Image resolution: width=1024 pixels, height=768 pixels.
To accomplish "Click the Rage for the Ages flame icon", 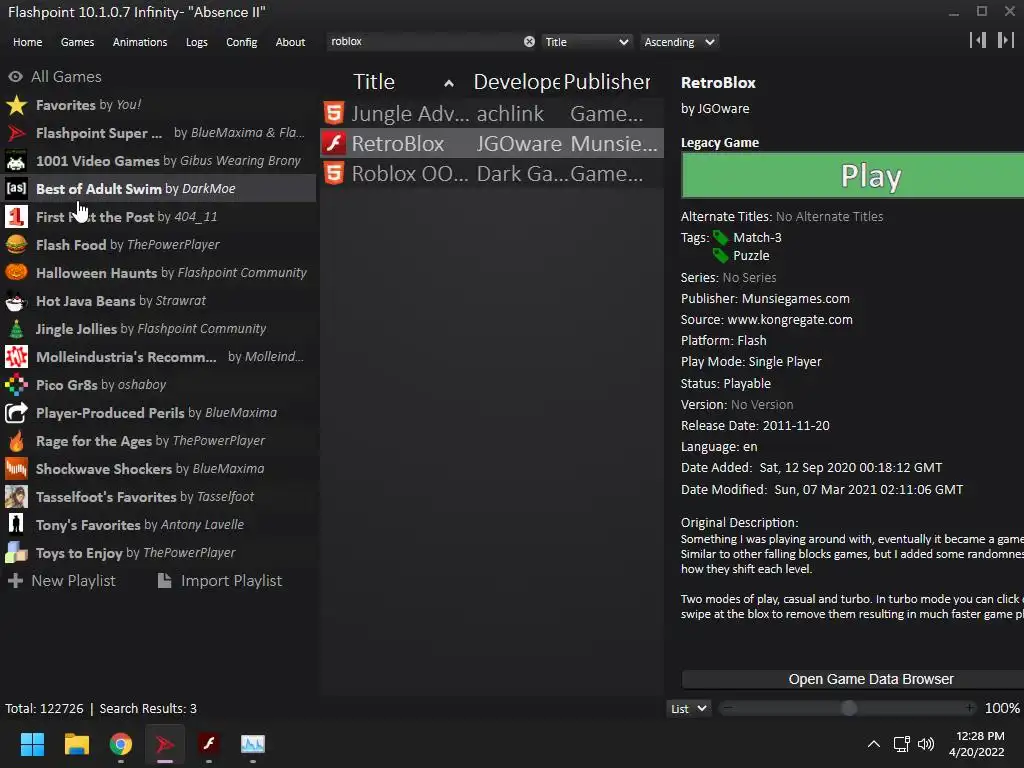I will (x=16, y=441).
